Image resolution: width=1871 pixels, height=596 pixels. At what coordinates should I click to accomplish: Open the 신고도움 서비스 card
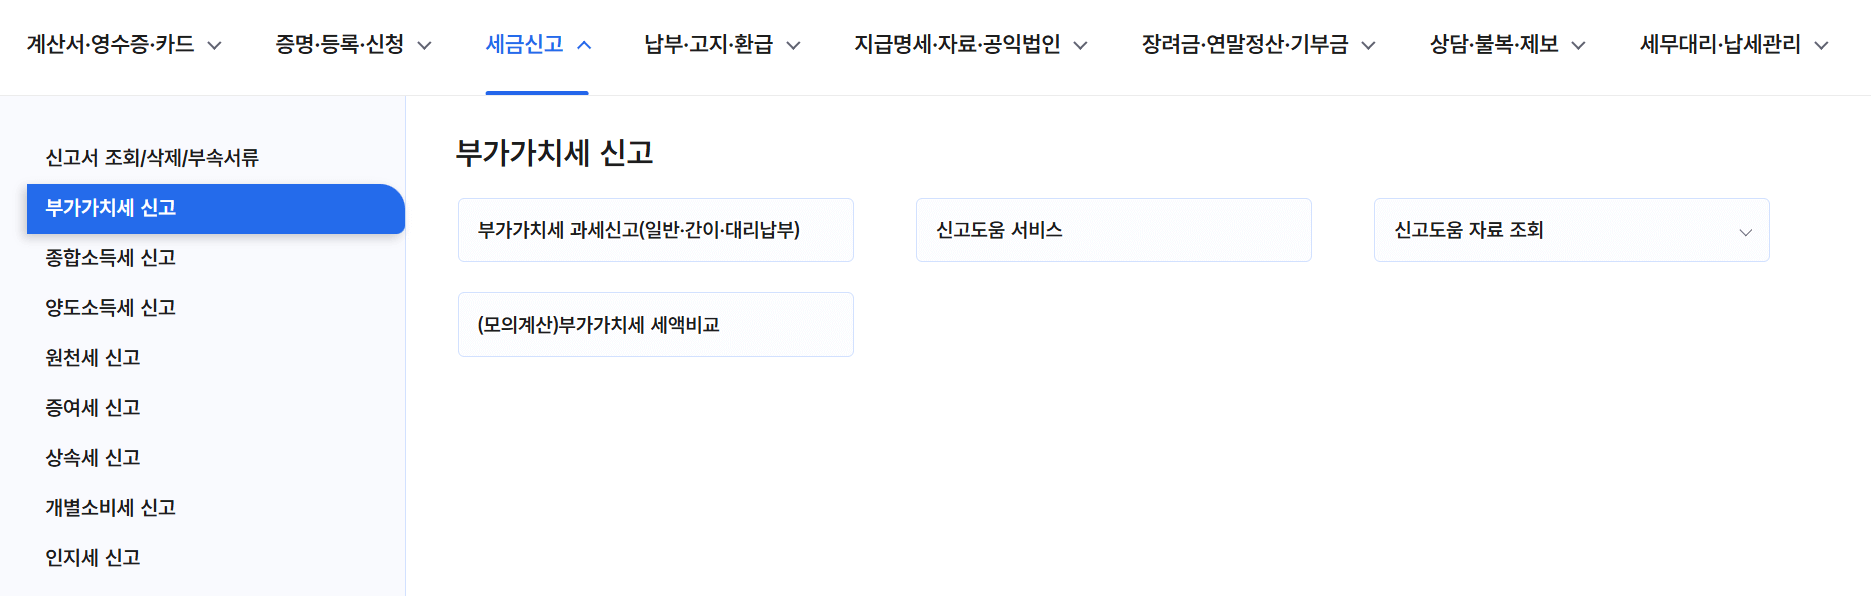pos(1113,229)
